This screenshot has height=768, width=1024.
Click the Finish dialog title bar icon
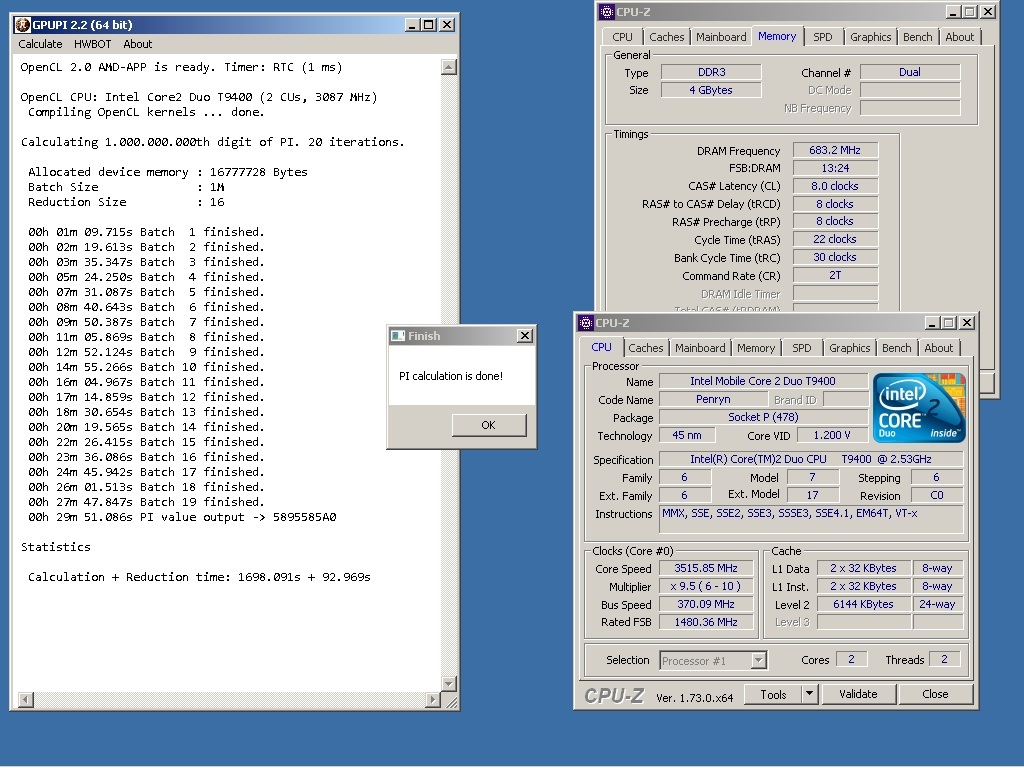point(398,336)
